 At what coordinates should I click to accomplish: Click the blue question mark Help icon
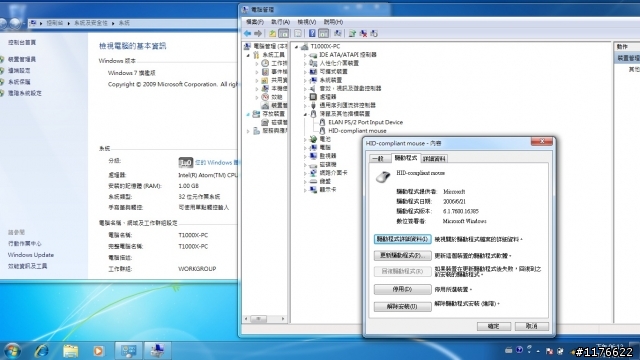pyautogui.click(x=312, y=33)
